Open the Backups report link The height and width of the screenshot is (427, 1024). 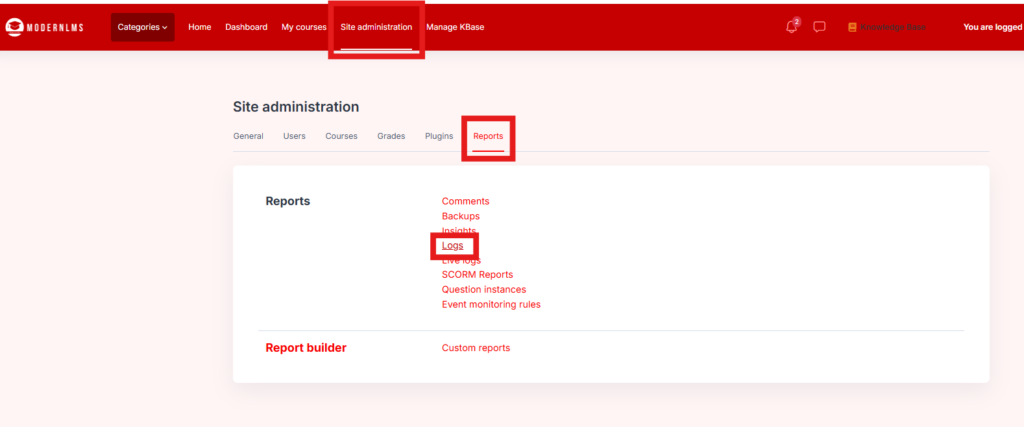click(460, 216)
